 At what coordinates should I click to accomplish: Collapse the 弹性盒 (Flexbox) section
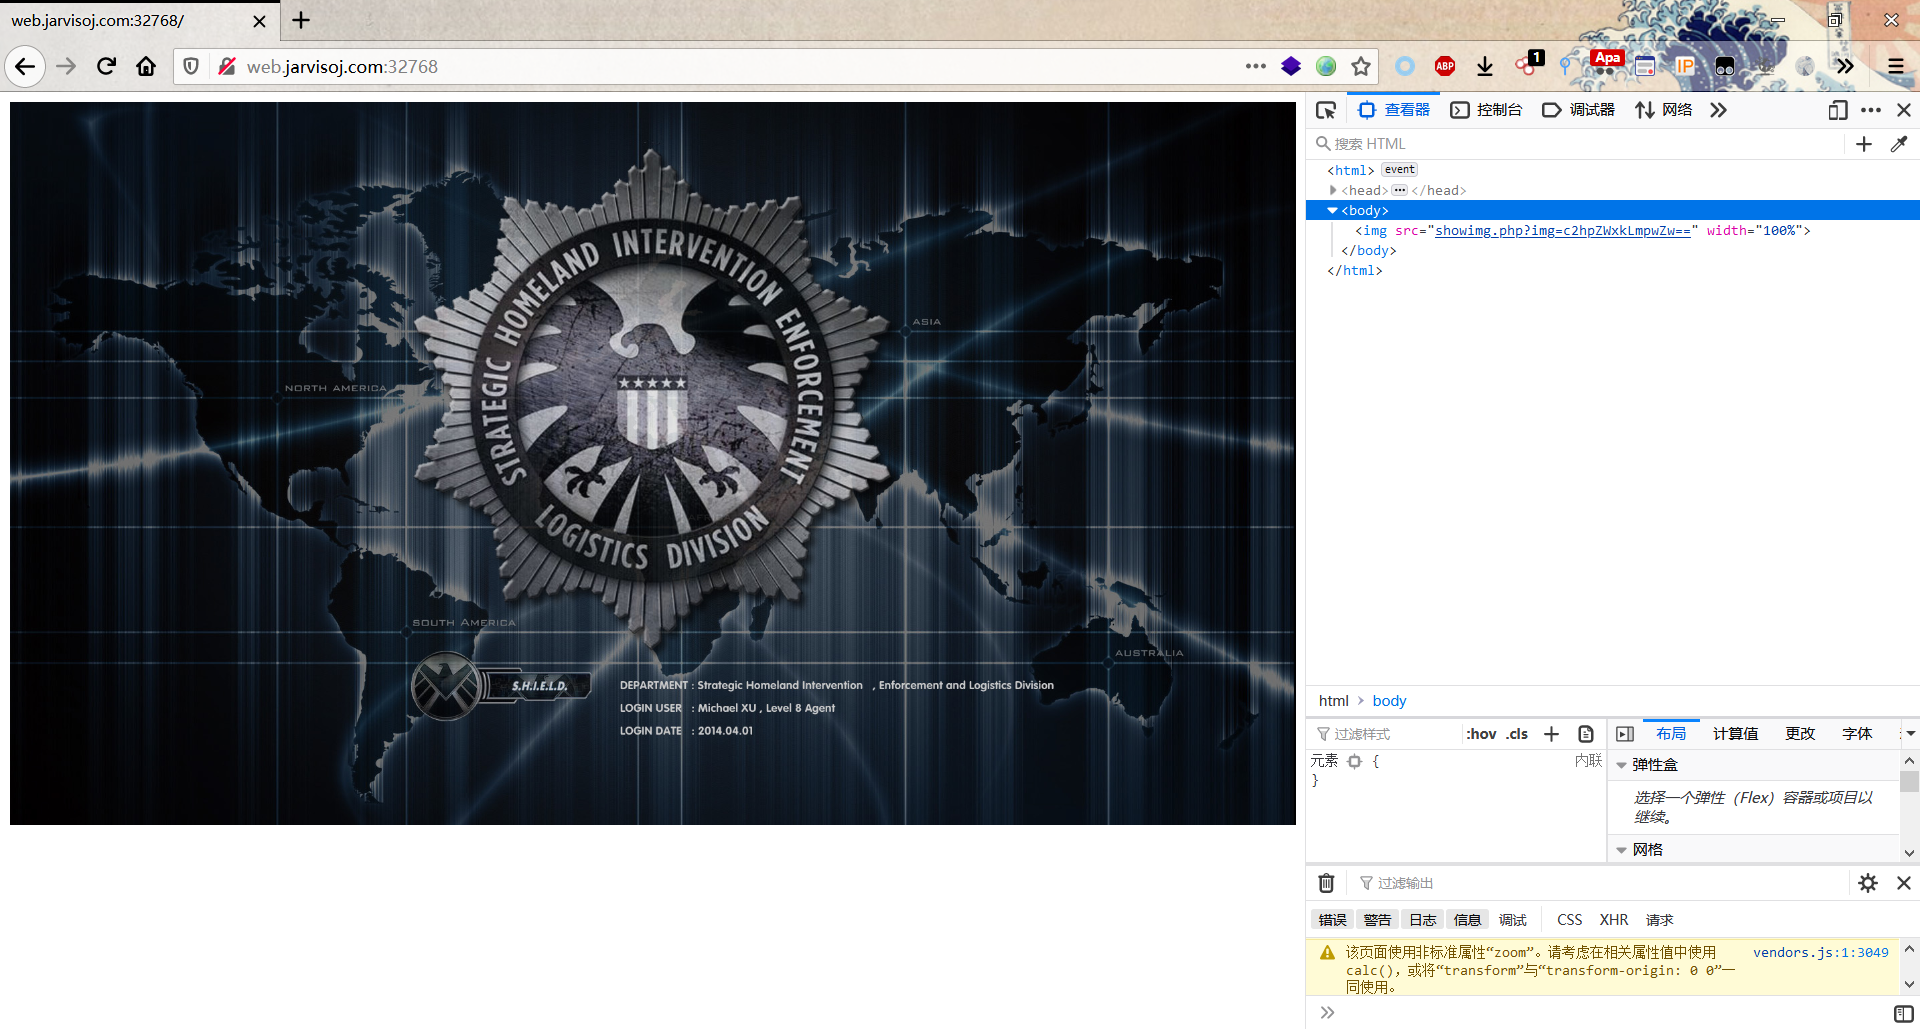(x=1621, y=765)
